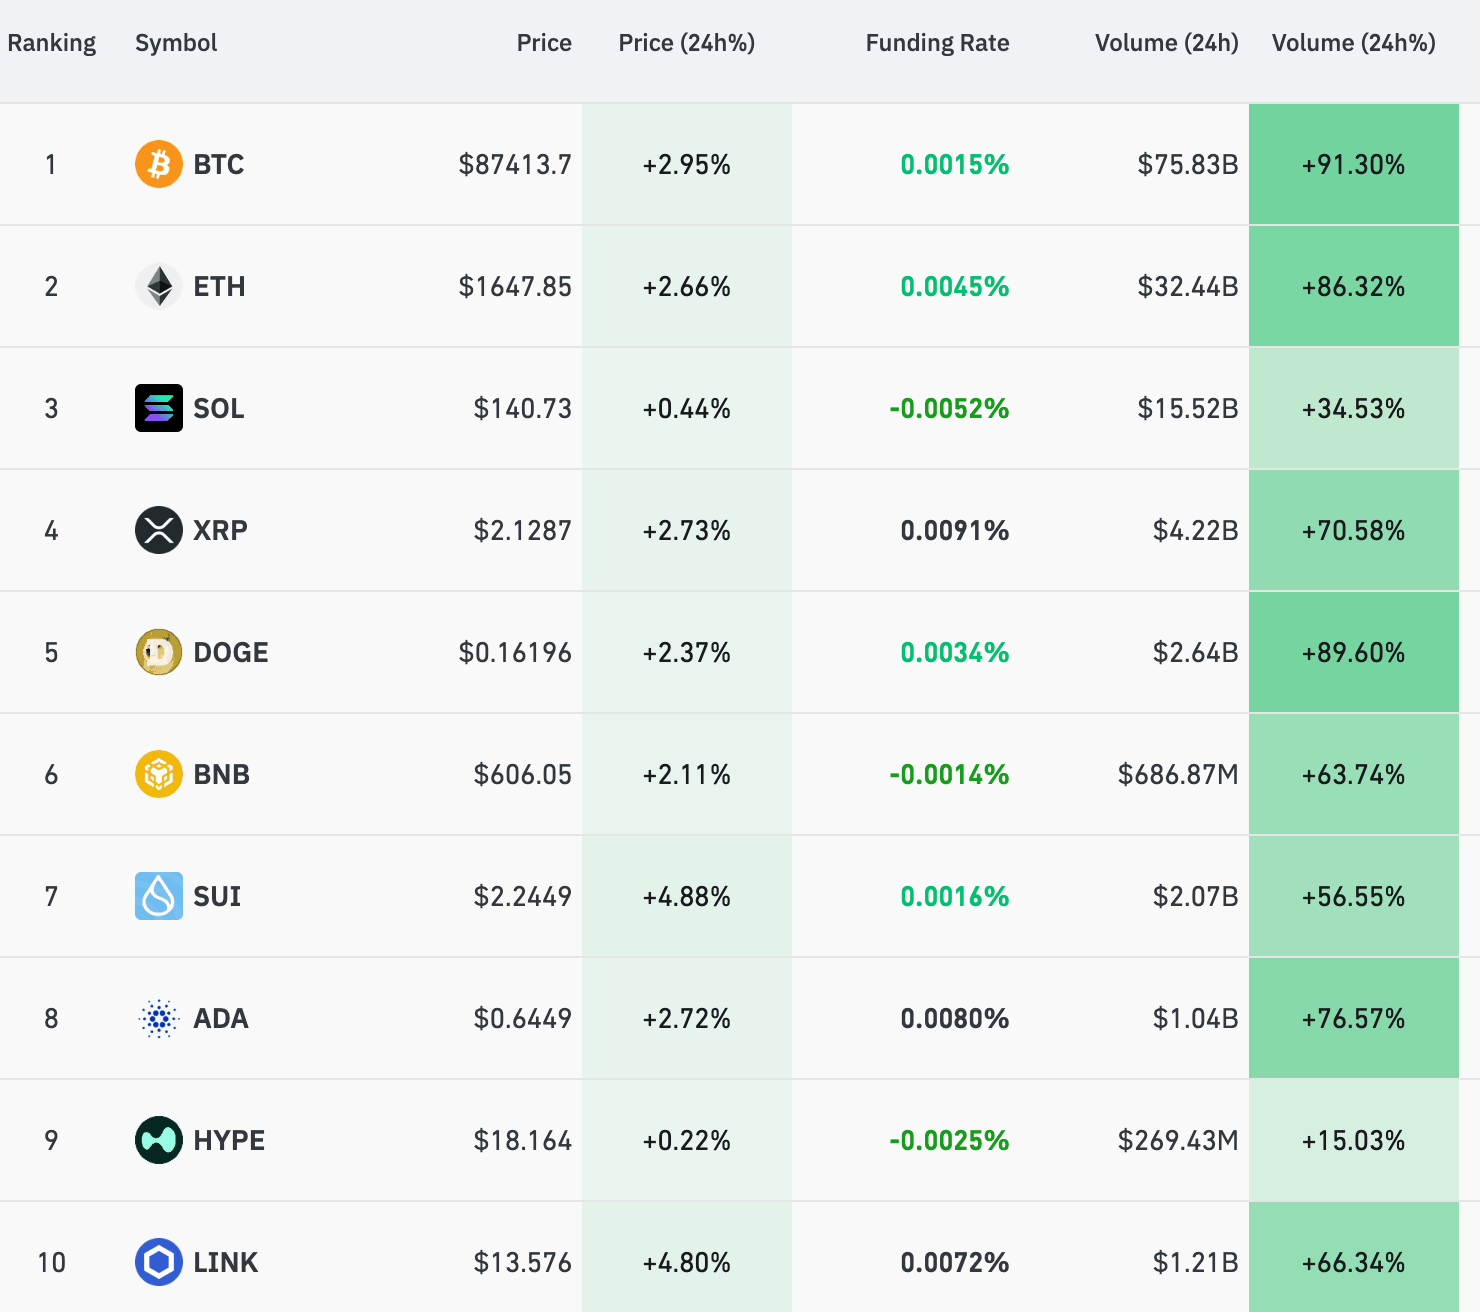
Task: Click the Dogecoin logo icon
Action: pyautogui.click(x=158, y=652)
